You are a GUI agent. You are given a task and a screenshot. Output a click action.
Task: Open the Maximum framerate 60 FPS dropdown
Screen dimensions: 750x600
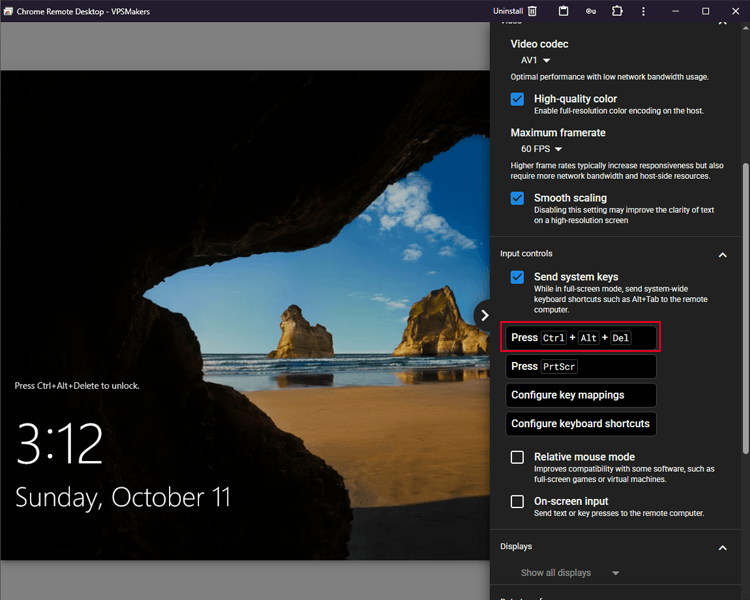click(x=541, y=149)
